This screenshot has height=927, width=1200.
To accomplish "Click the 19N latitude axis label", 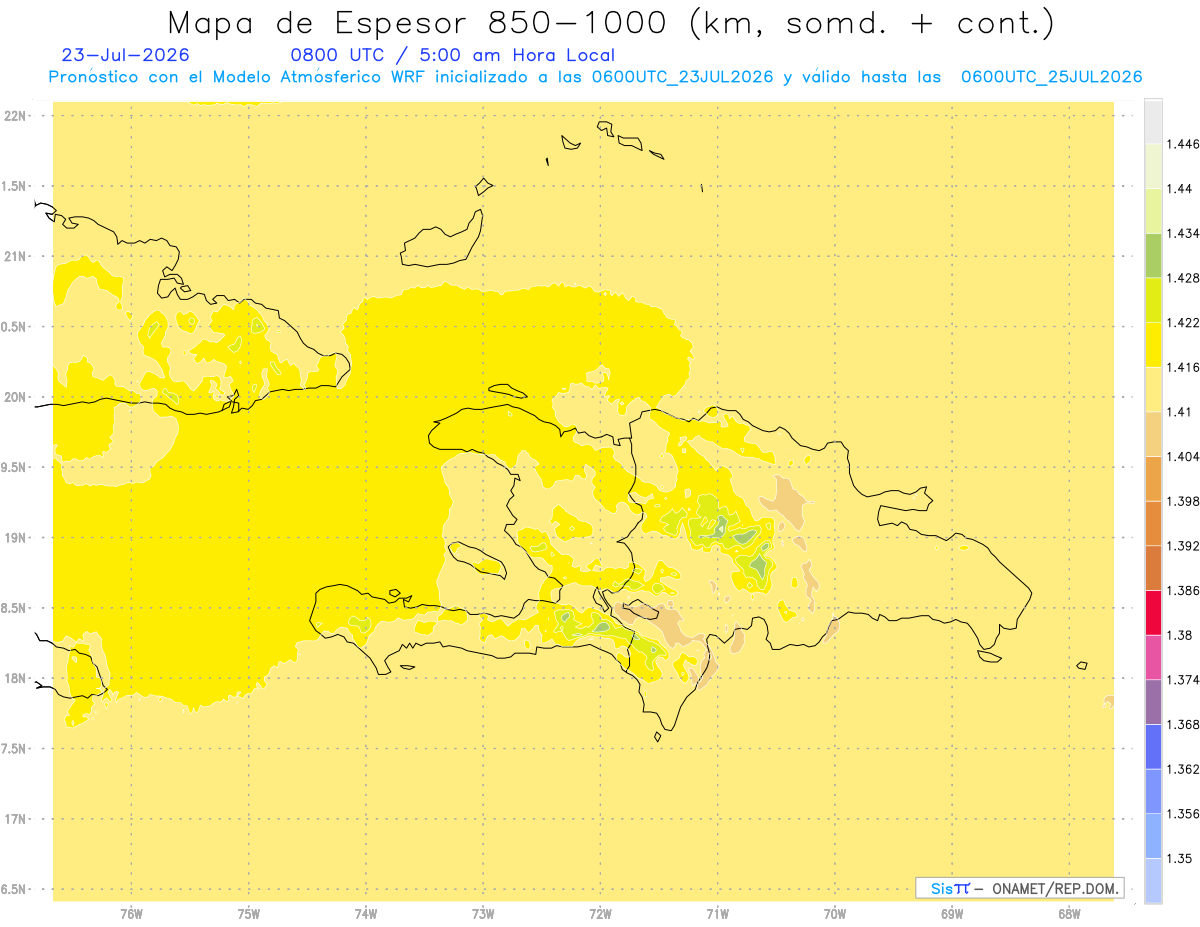I will [x=15, y=538].
